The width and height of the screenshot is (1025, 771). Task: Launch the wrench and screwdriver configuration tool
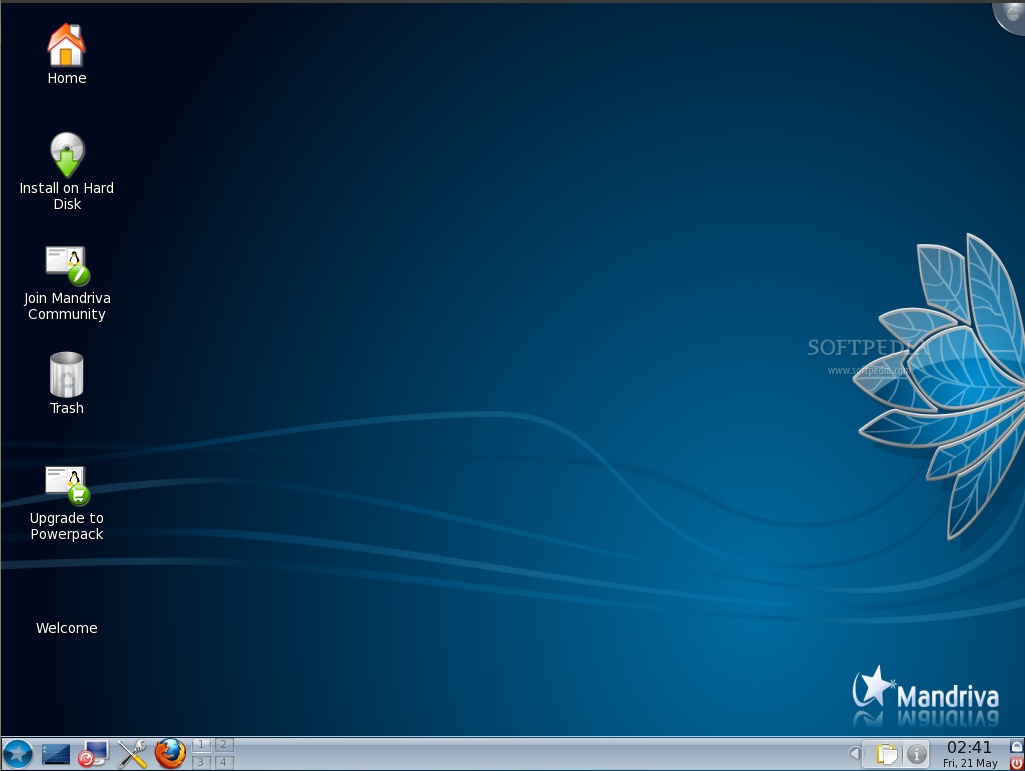[x=131, y=754]
